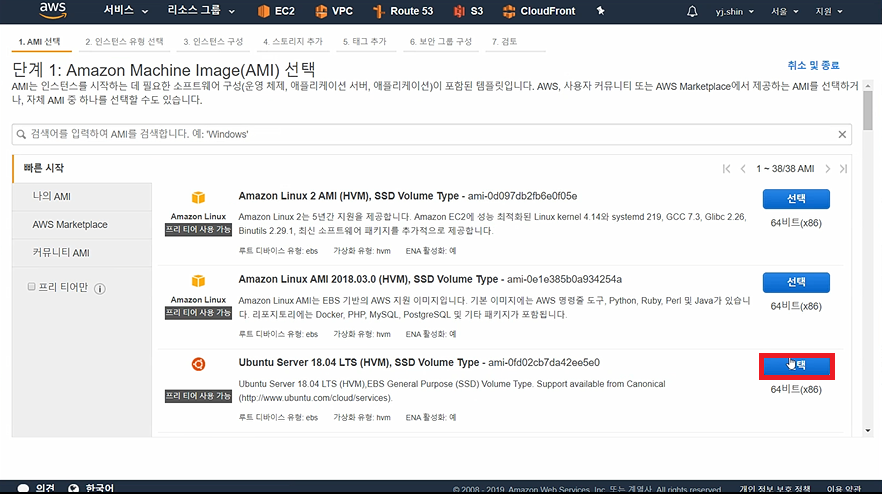Click the 취소 및 종료 link
Viewport: 882px width, 494px height.
[x=813, y=65]
